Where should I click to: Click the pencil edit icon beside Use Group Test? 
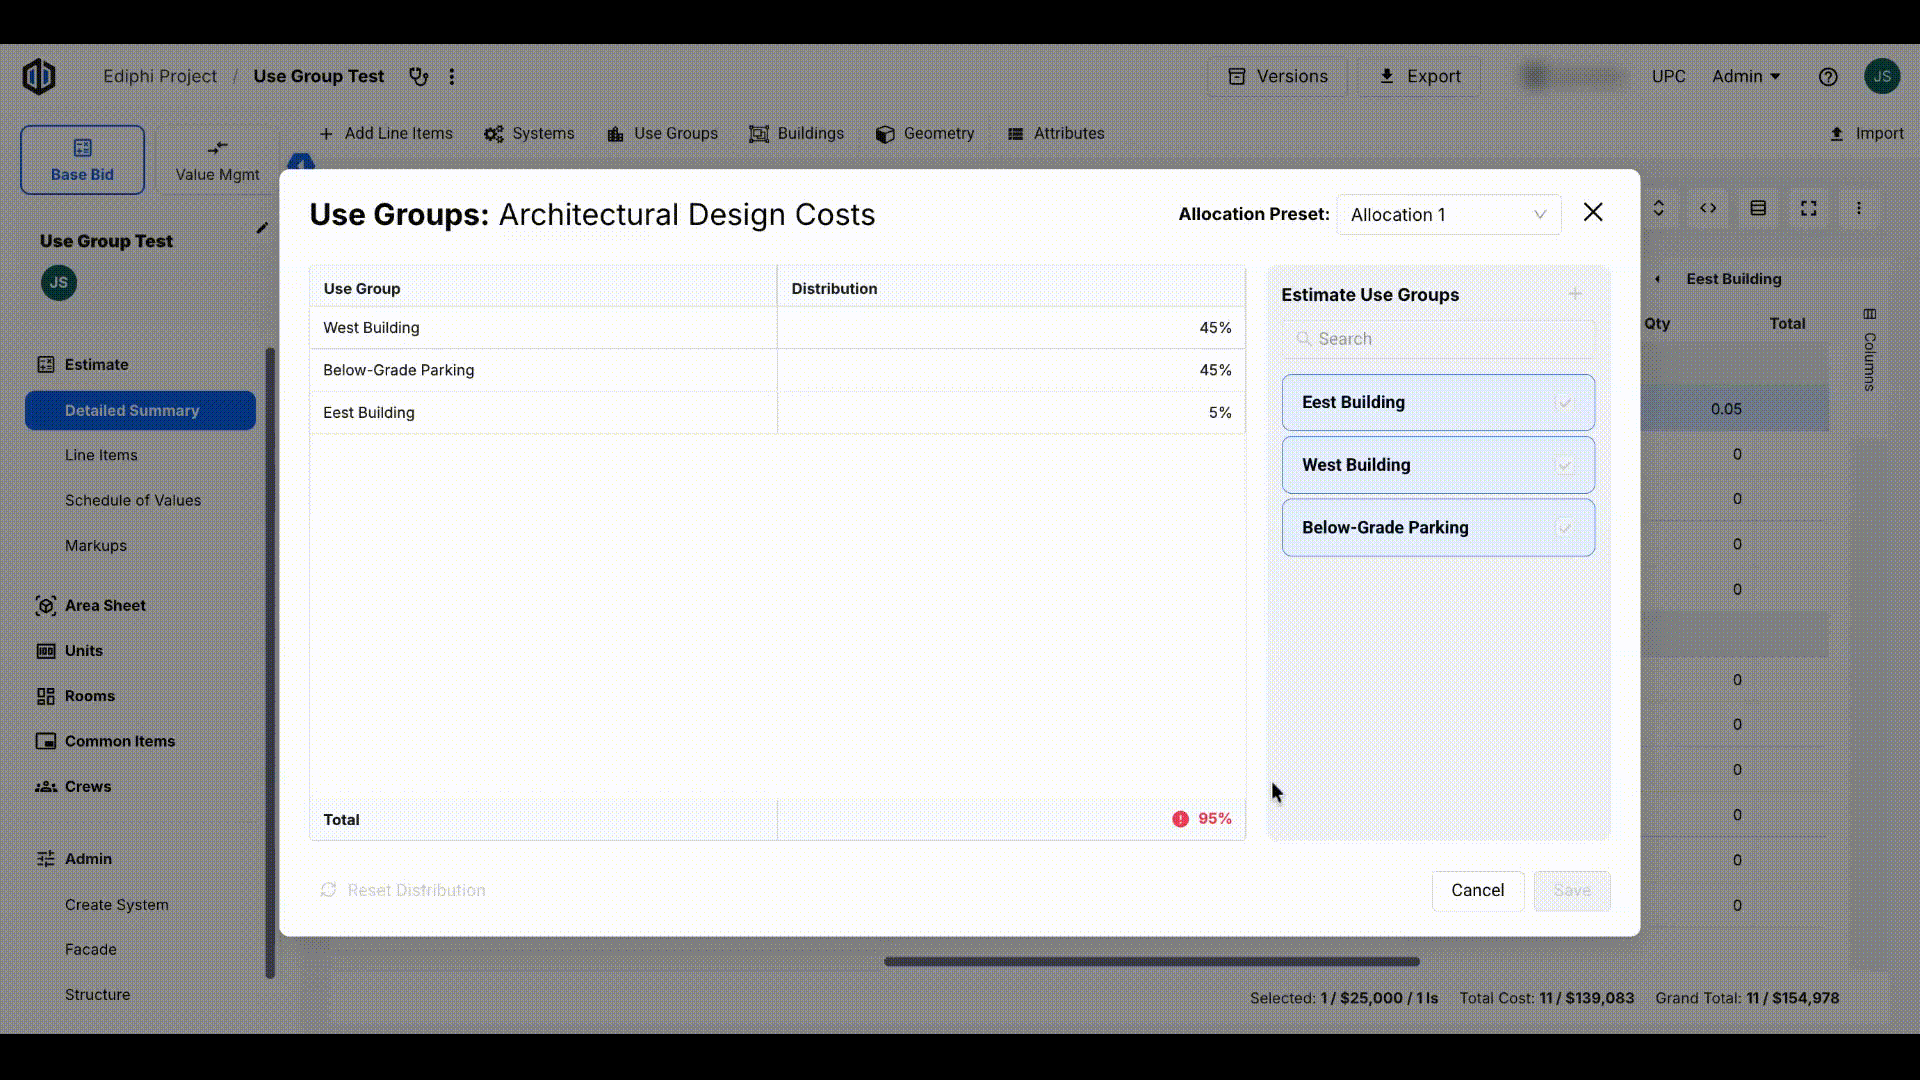click(262, 228)
